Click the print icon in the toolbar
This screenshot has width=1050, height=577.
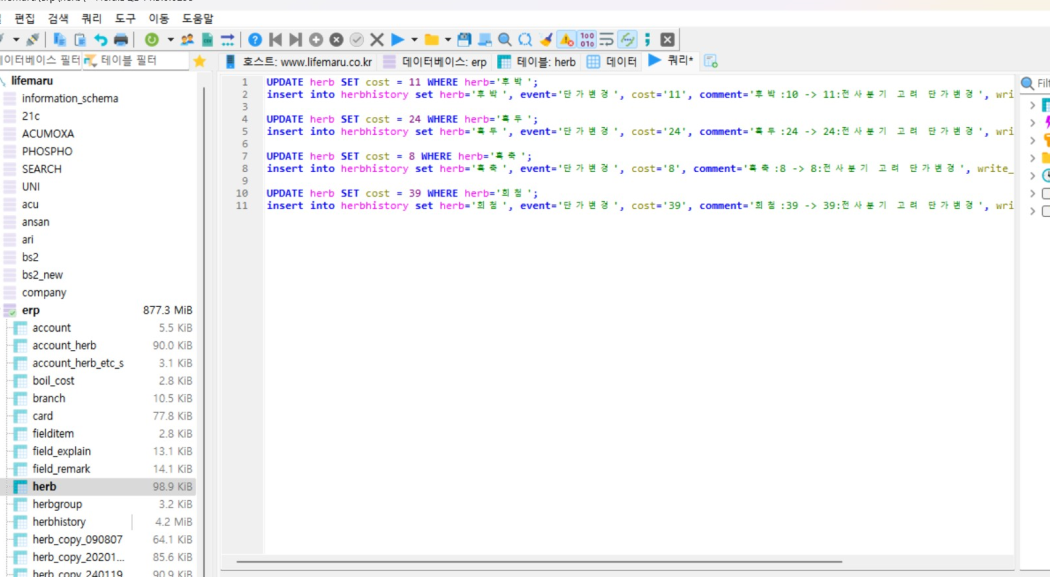121,39
